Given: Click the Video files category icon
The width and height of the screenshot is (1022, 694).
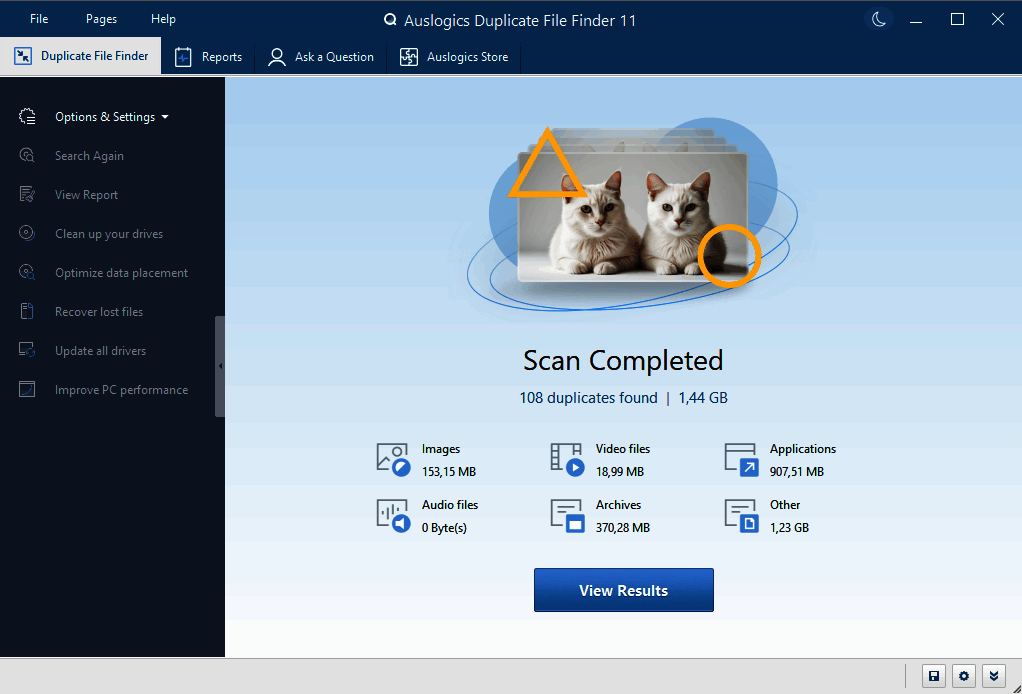Looking at the screenshot, I should pyautogui.click(x=567, y=459).
